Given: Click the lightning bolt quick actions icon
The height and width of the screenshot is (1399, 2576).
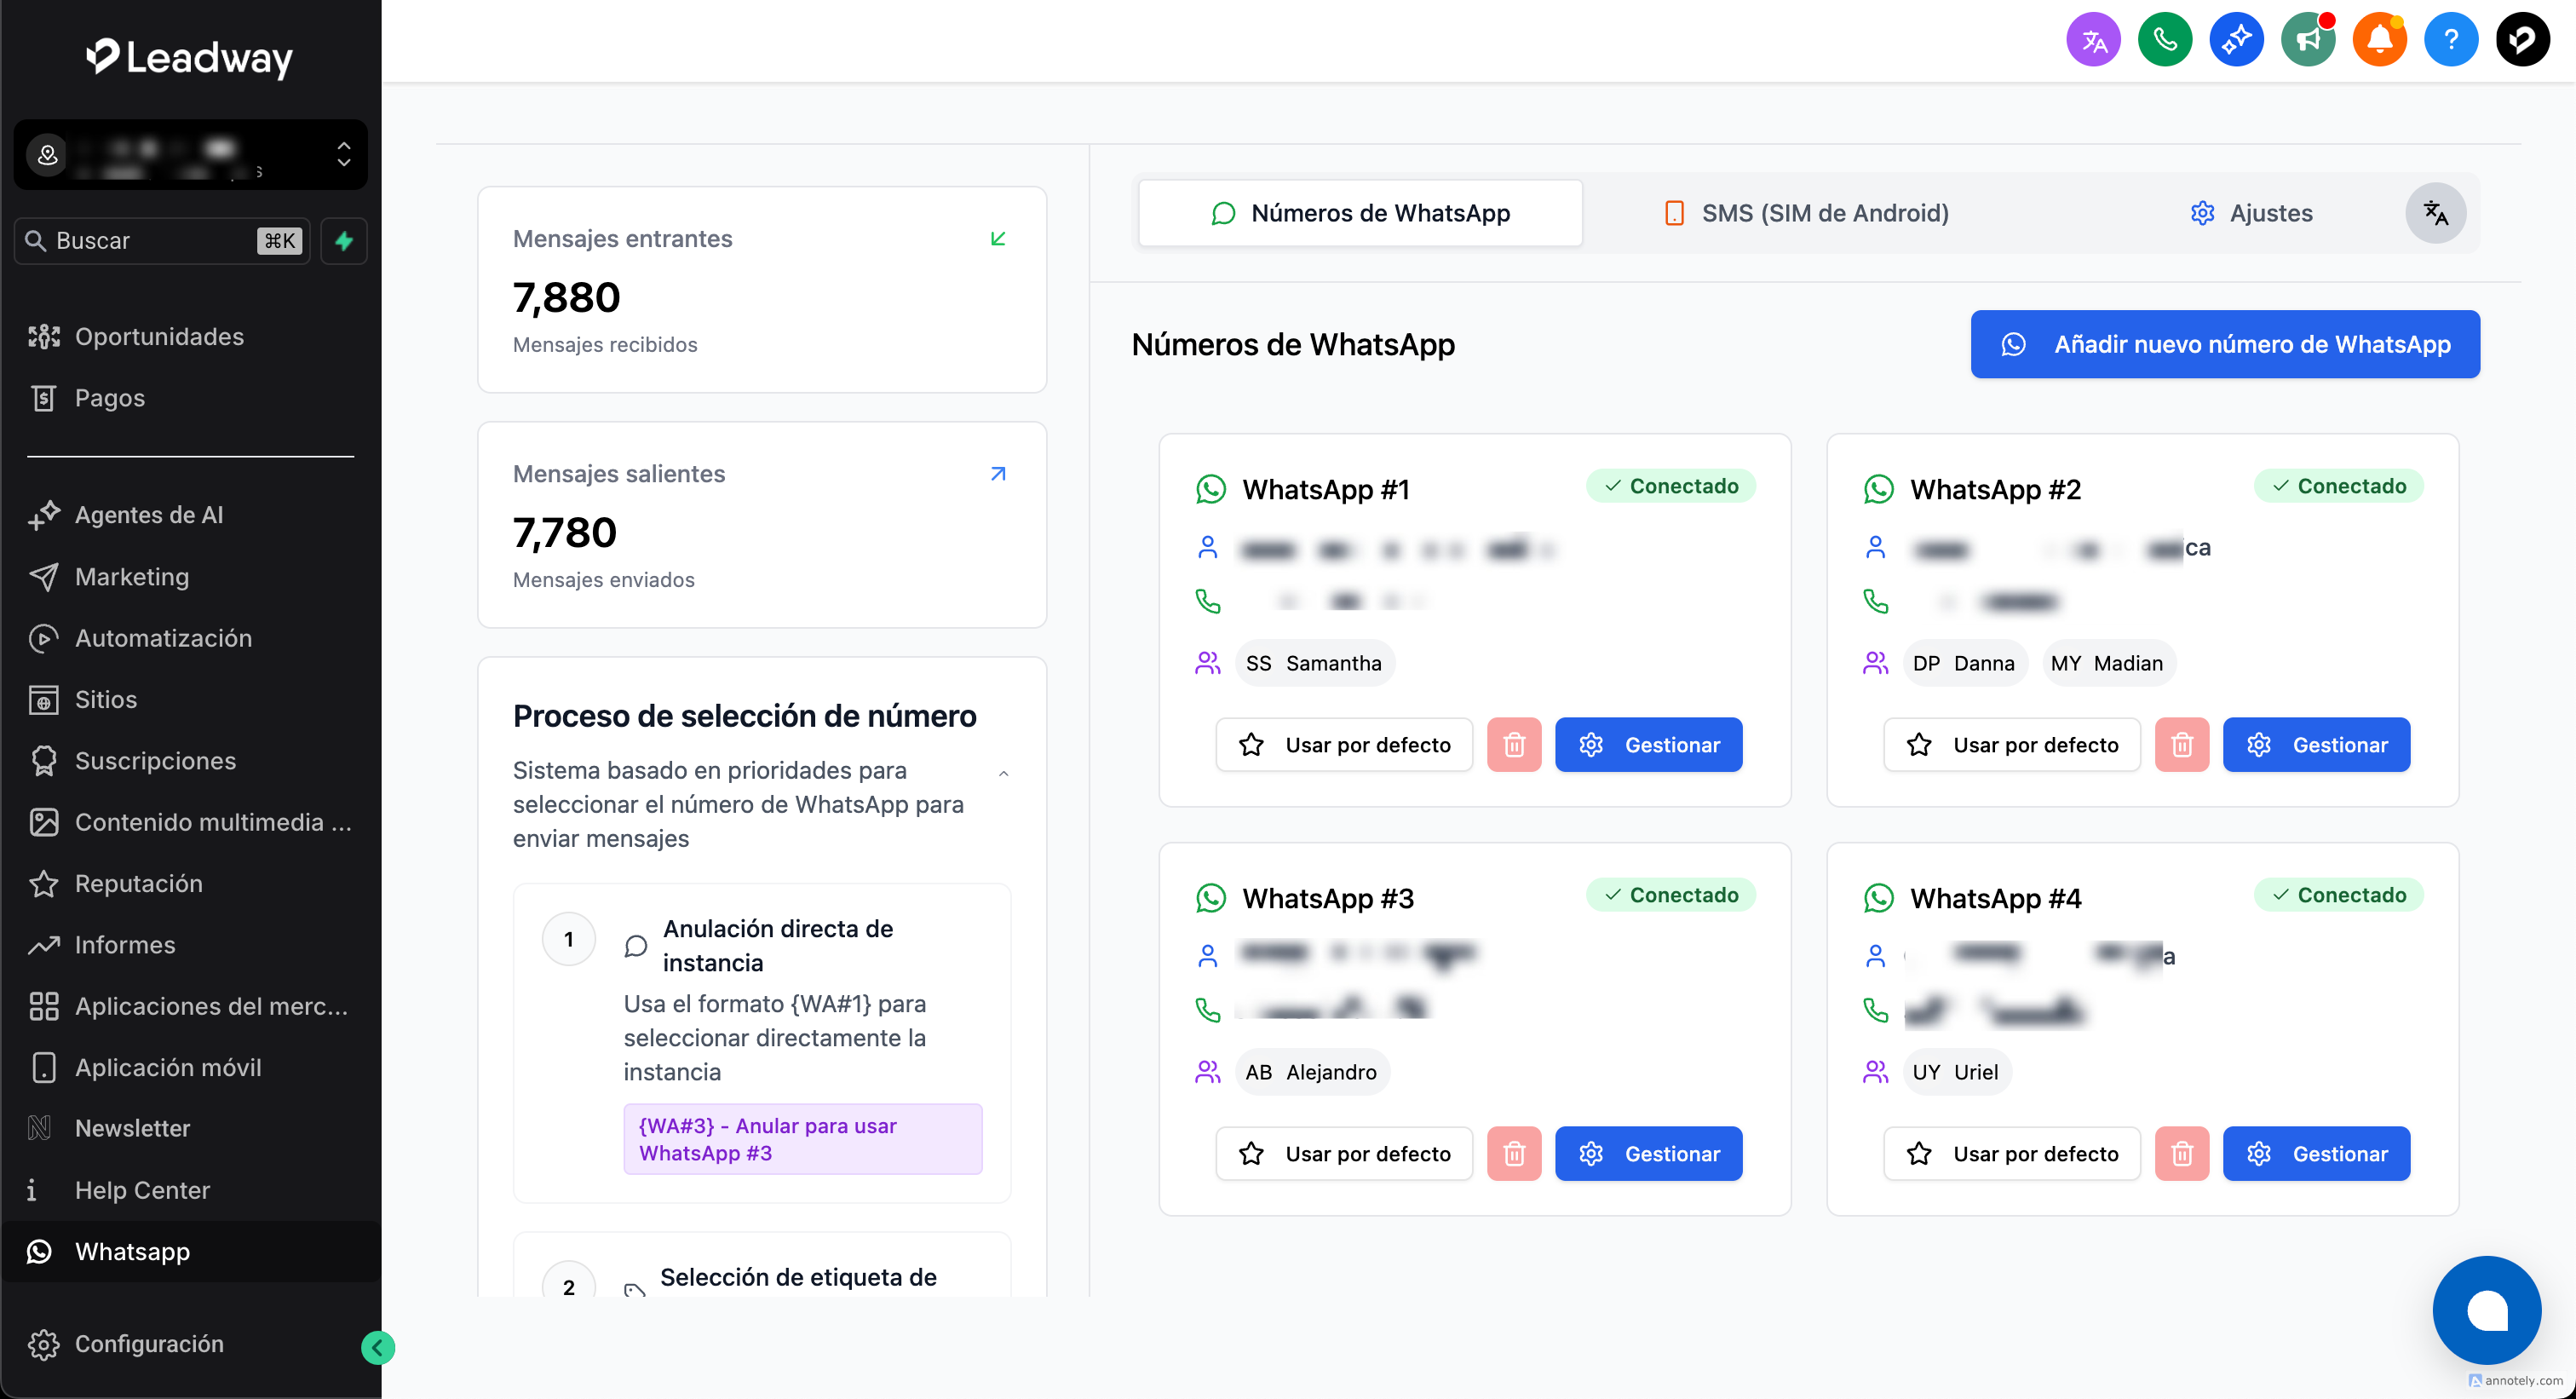Looking at the screenshot, I should pos(344,241).
